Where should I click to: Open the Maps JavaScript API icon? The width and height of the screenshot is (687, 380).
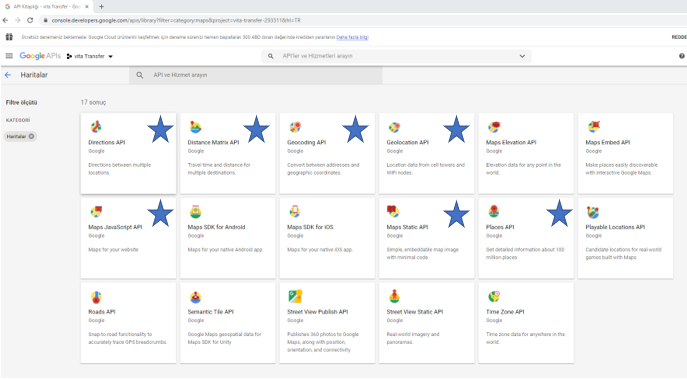(x=96, y=212)
